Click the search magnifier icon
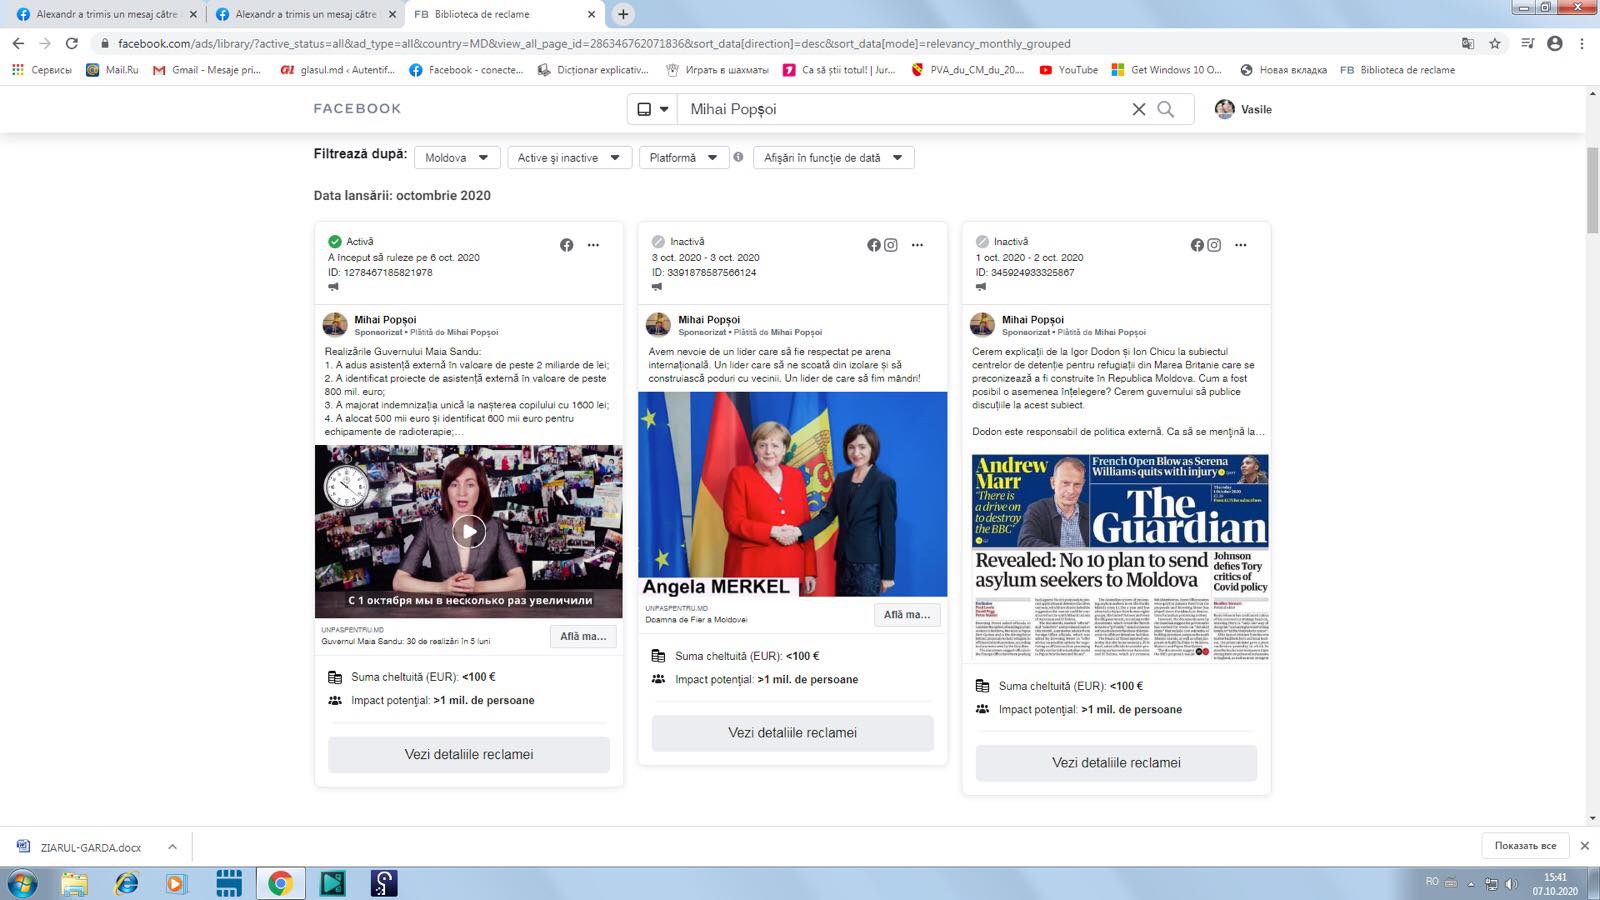The image size is (1600, 900). click(x=1166, y=109)
